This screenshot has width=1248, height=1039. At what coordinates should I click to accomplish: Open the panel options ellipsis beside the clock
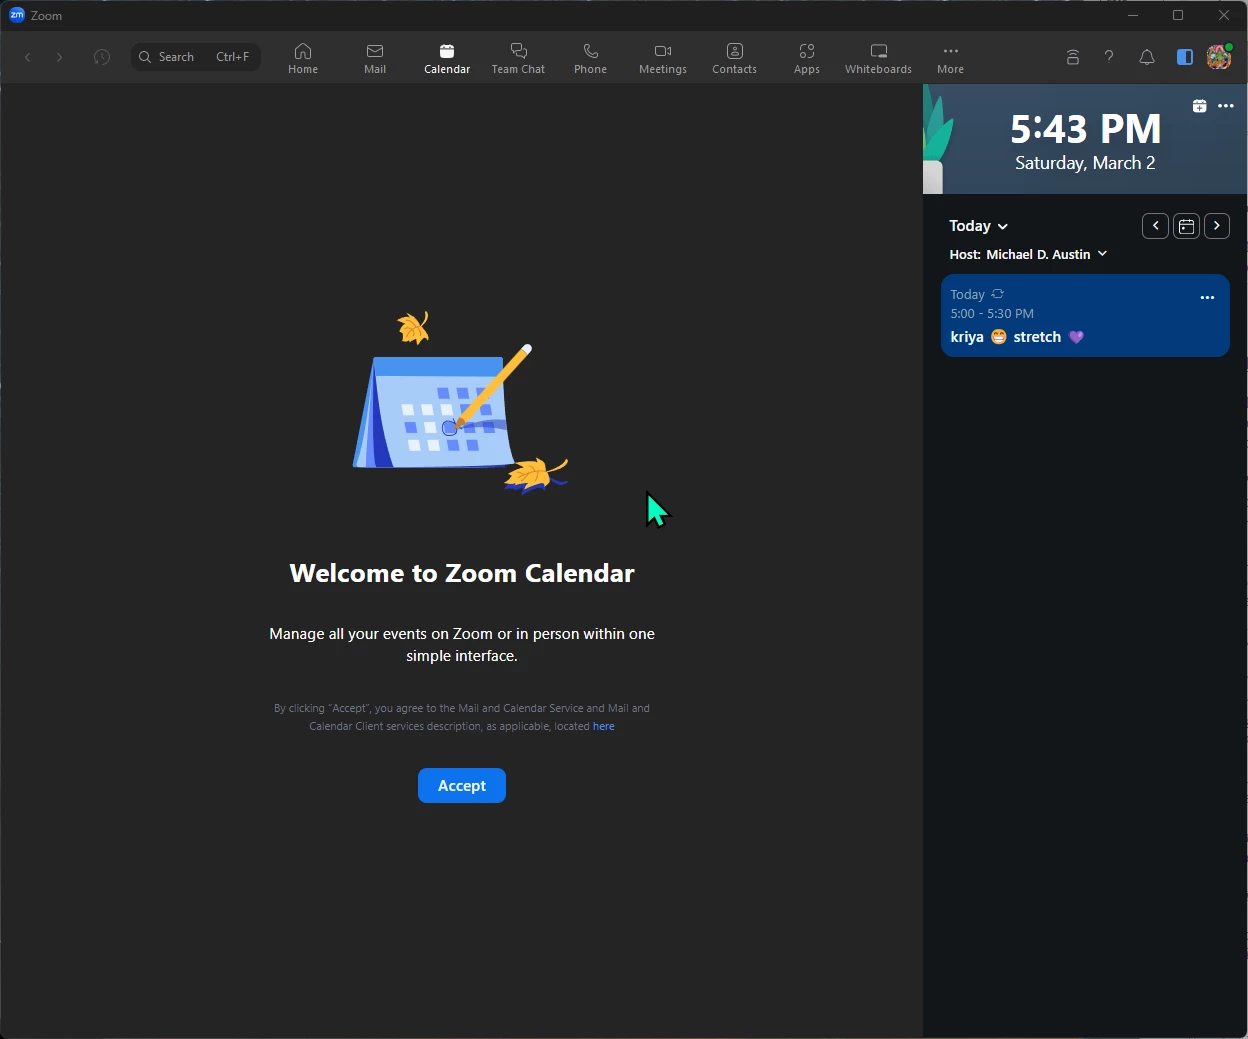(x=1226, y=106)
